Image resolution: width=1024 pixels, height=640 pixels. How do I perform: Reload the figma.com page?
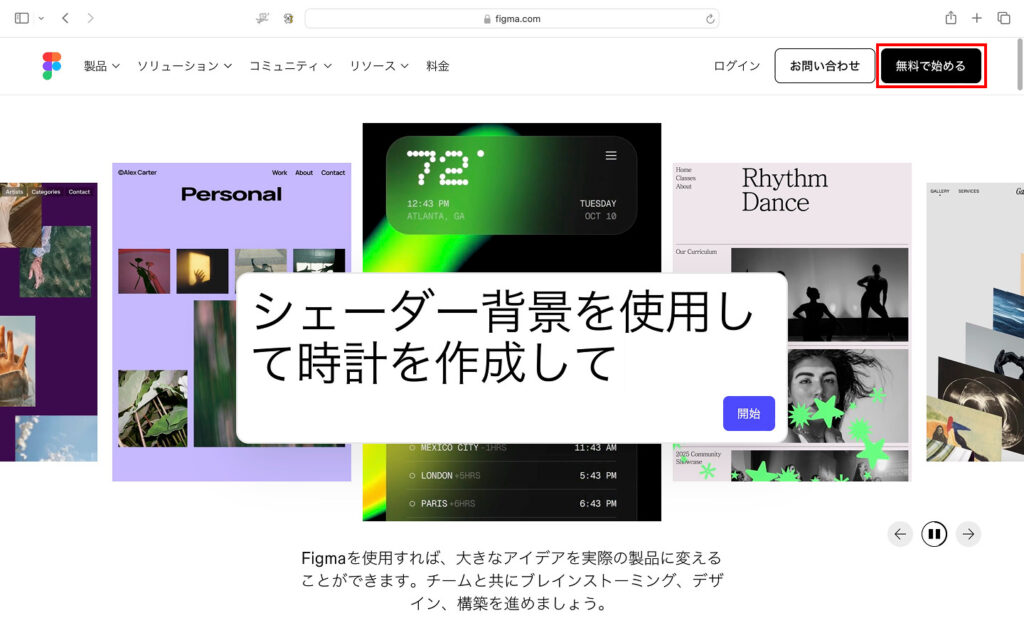pyautogui.click(x=710, y=19)
